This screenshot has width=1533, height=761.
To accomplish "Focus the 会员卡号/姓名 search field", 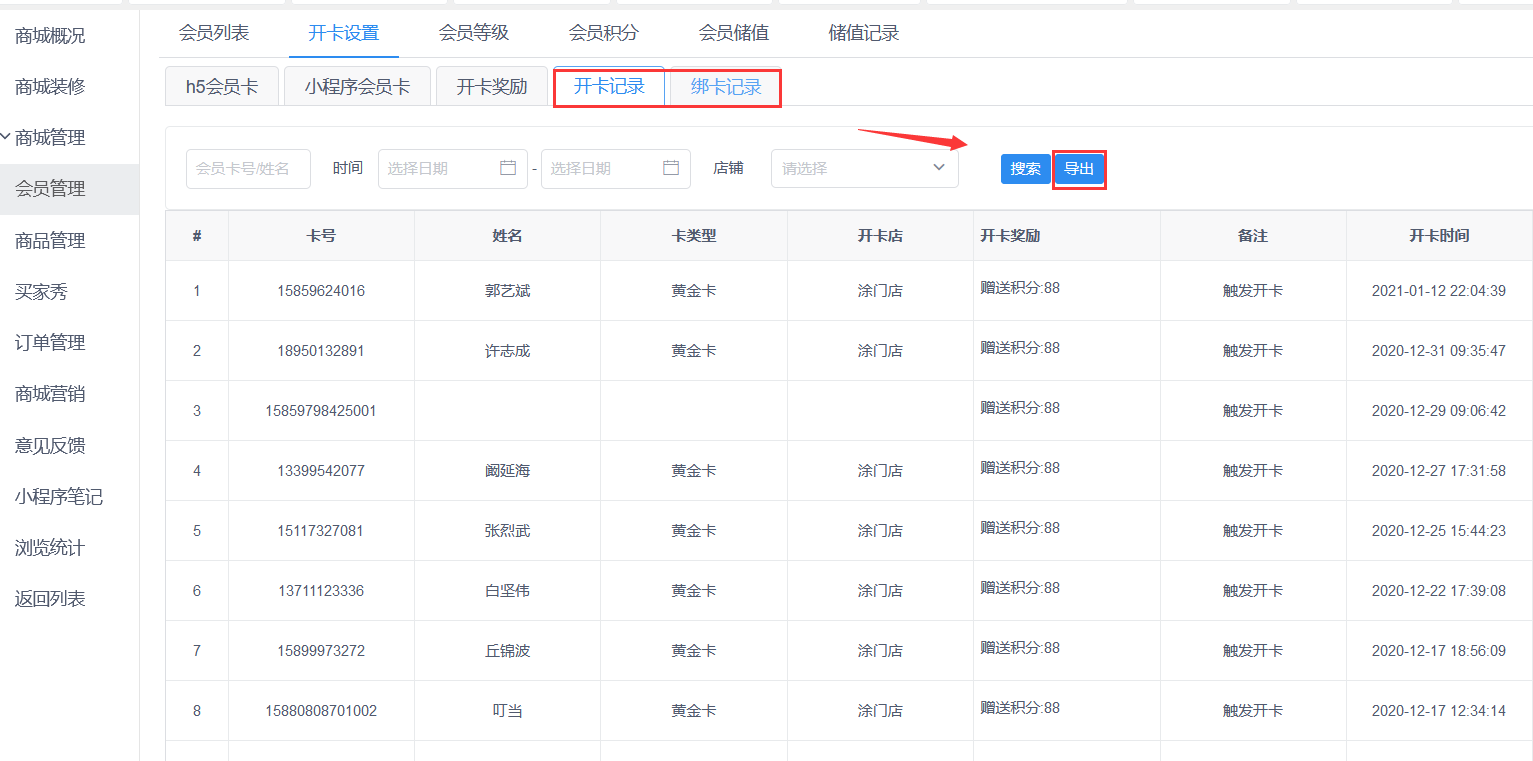I will 248,168.
